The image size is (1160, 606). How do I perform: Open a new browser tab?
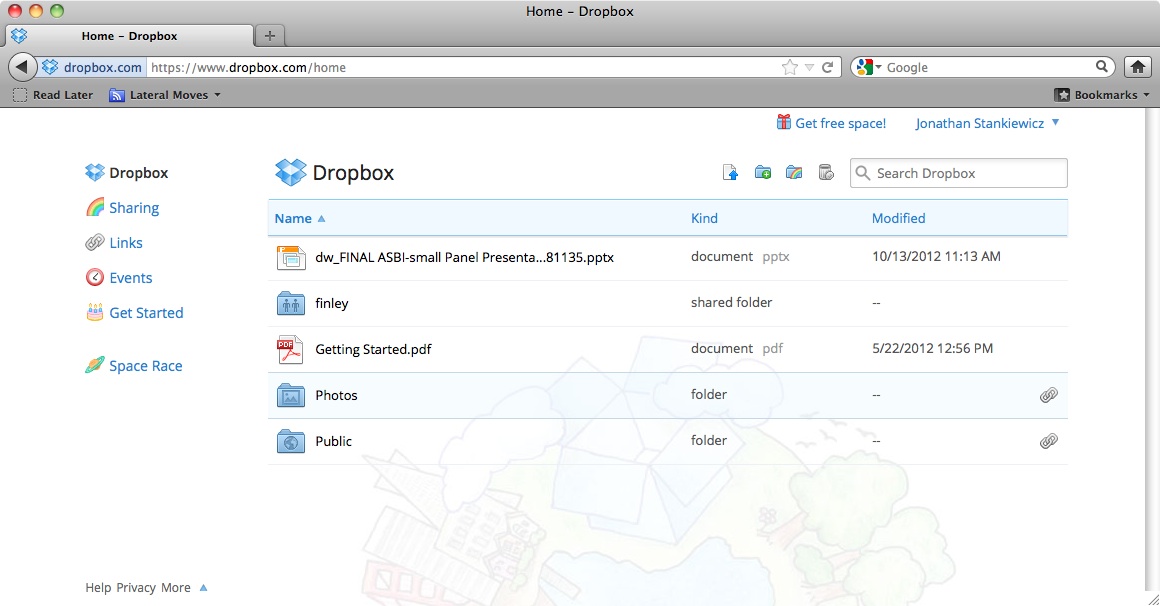coord(269,34)
